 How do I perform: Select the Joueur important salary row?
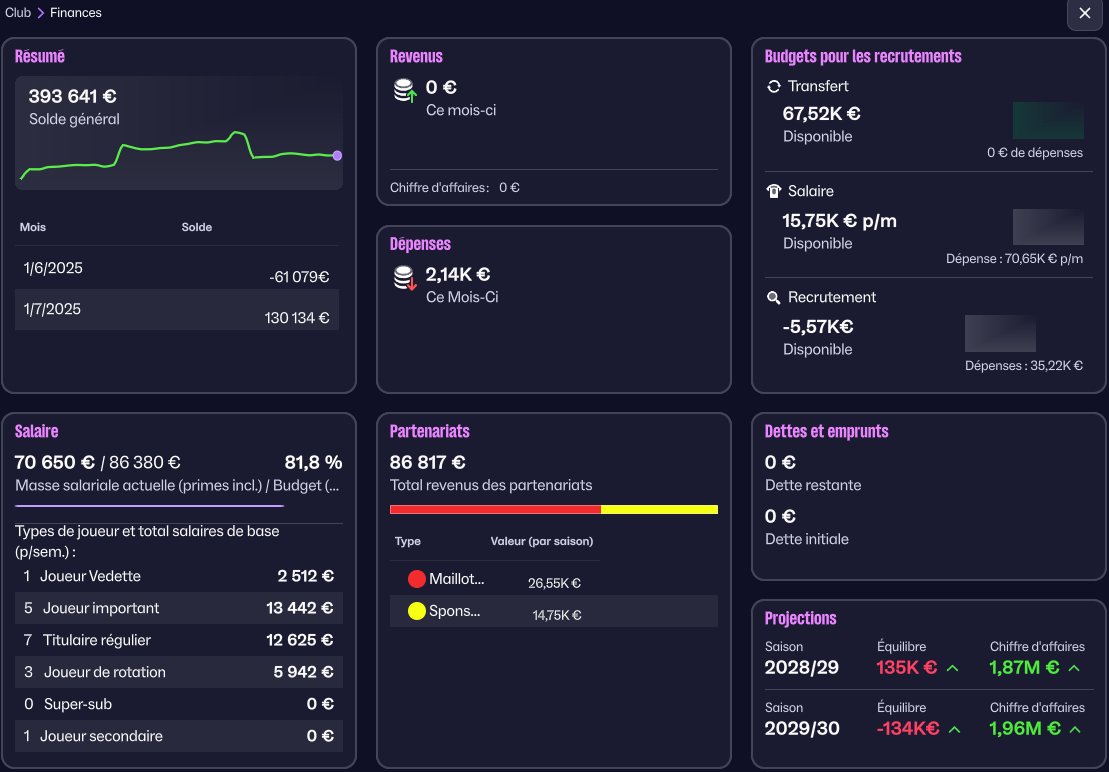click(179, 608)
